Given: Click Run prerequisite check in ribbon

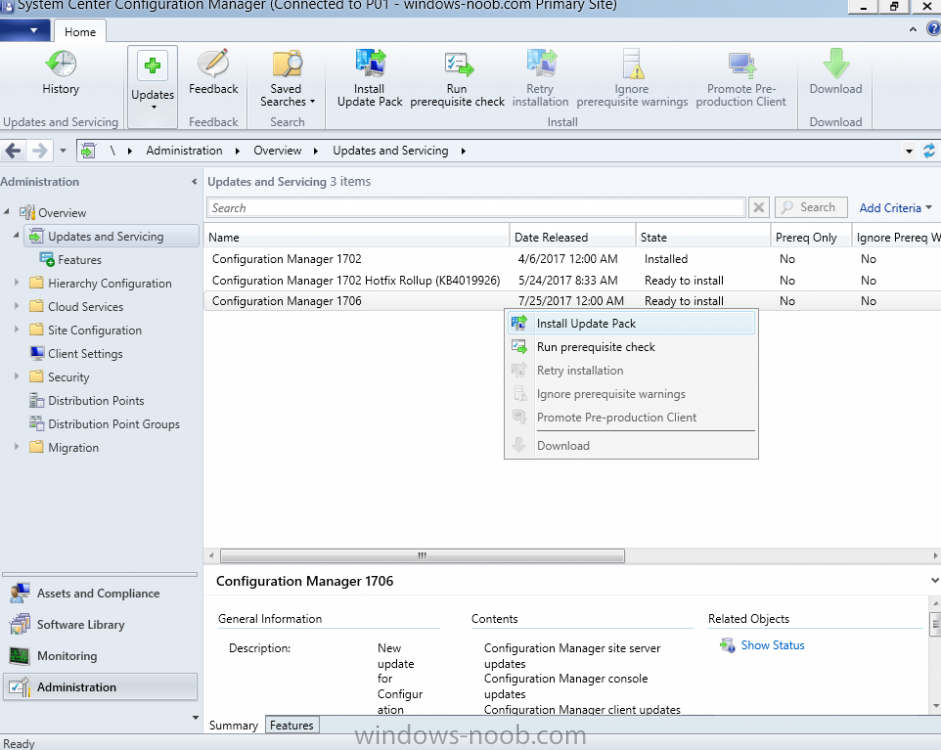Looking at the screenshot, I should click(x=457, y=79).
